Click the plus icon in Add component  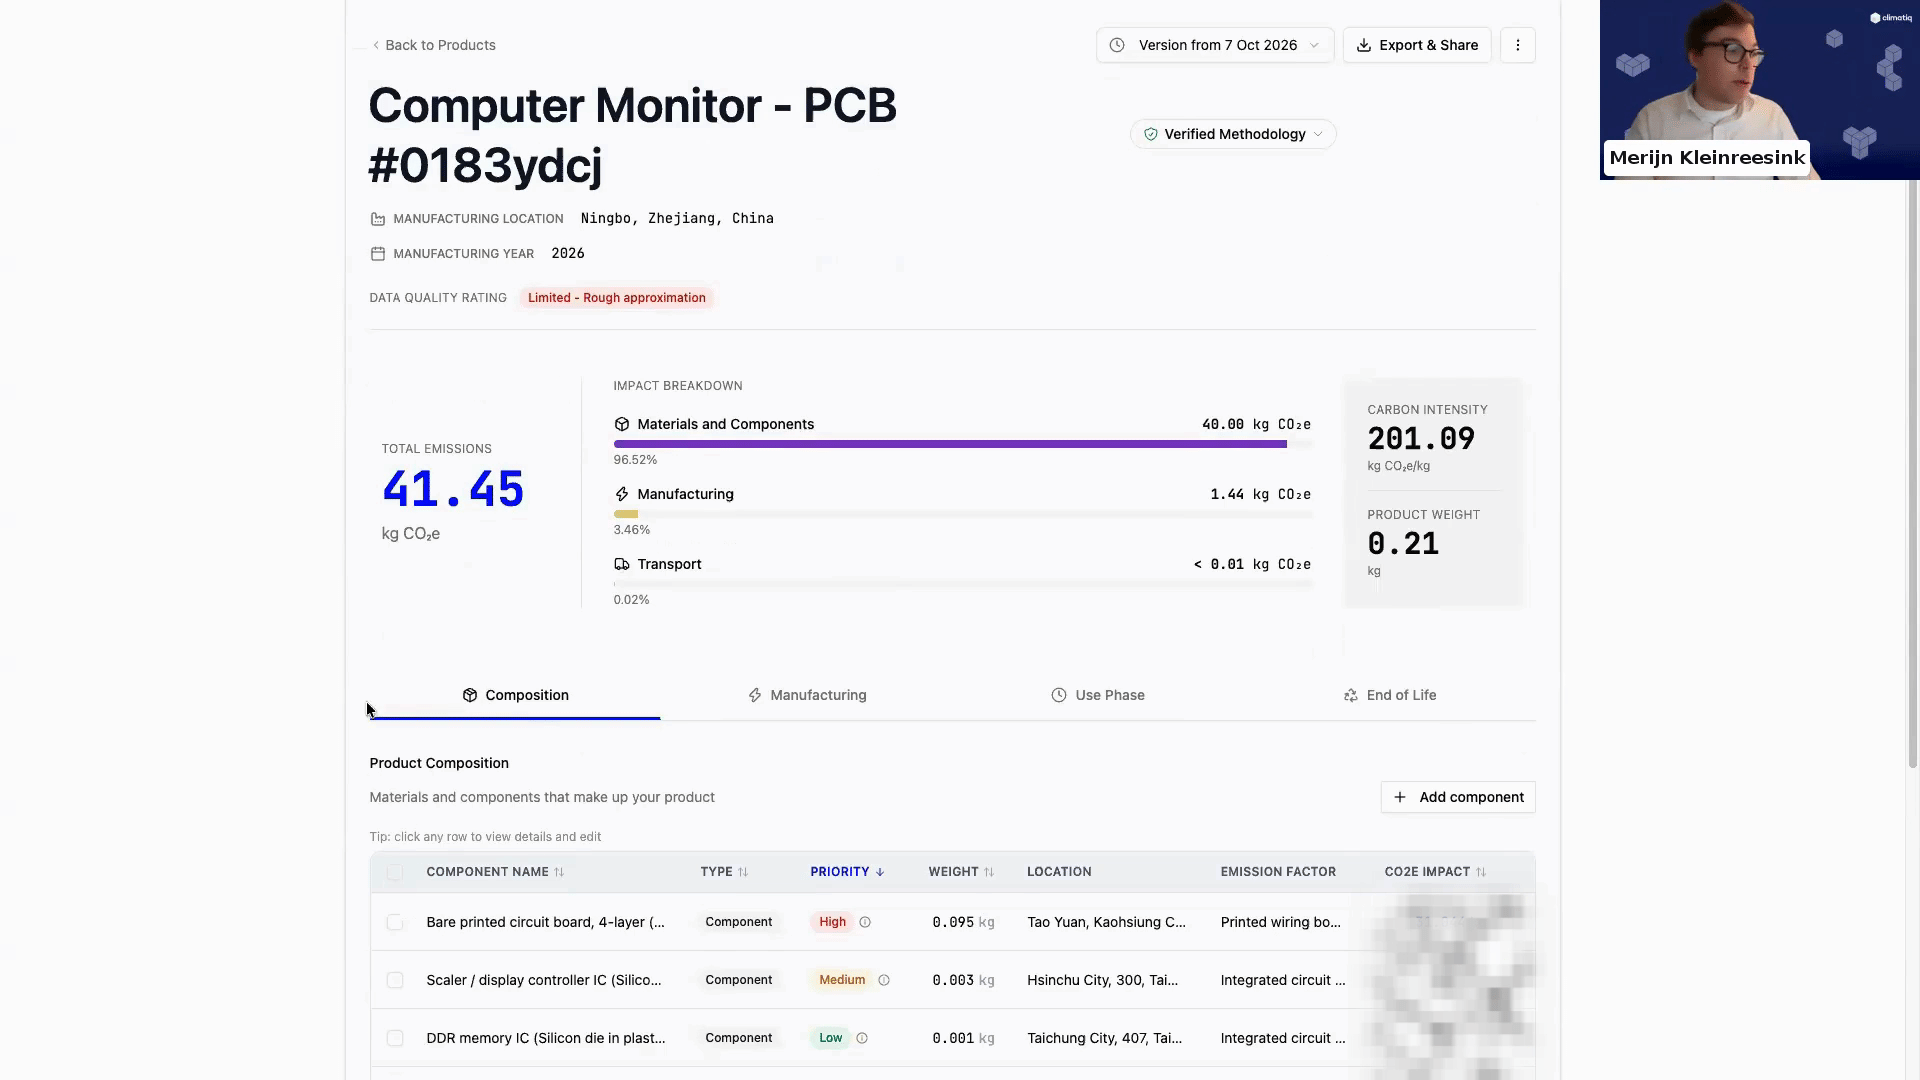(1400, 797)
